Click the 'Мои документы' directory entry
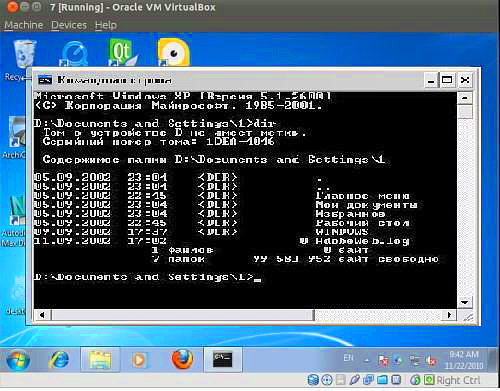Viewport: 500px width, 391px height. point(366,205)
